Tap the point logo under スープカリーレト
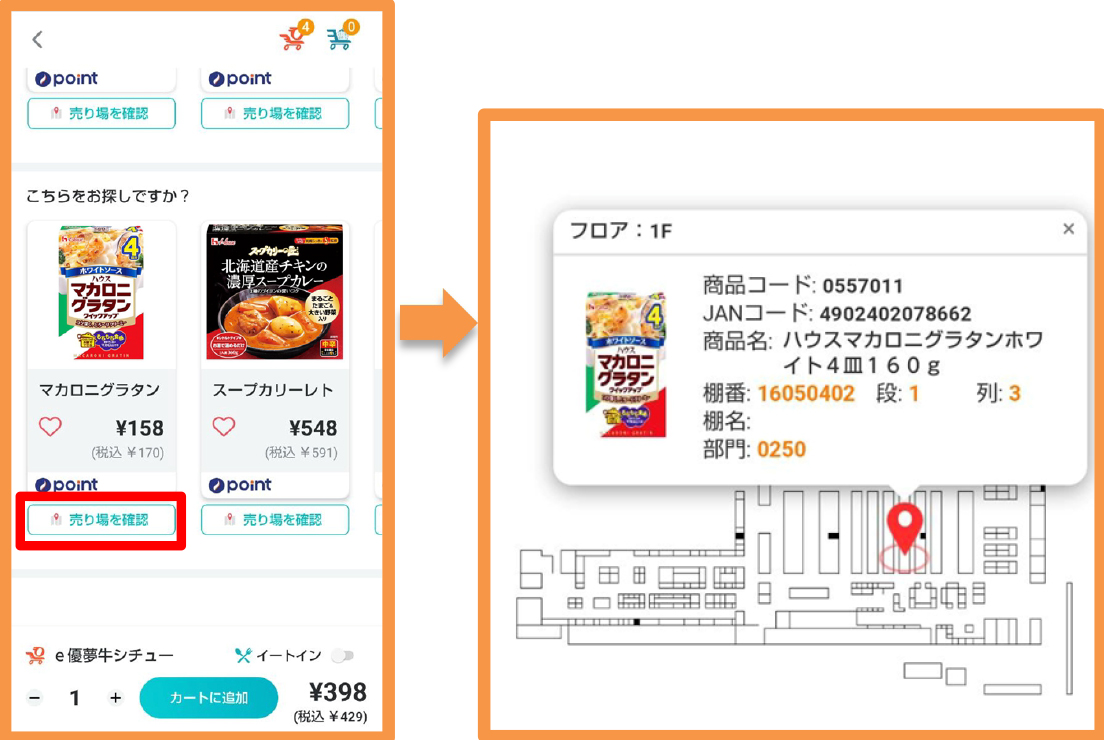 pyautogui.click(x=240, y=484)
